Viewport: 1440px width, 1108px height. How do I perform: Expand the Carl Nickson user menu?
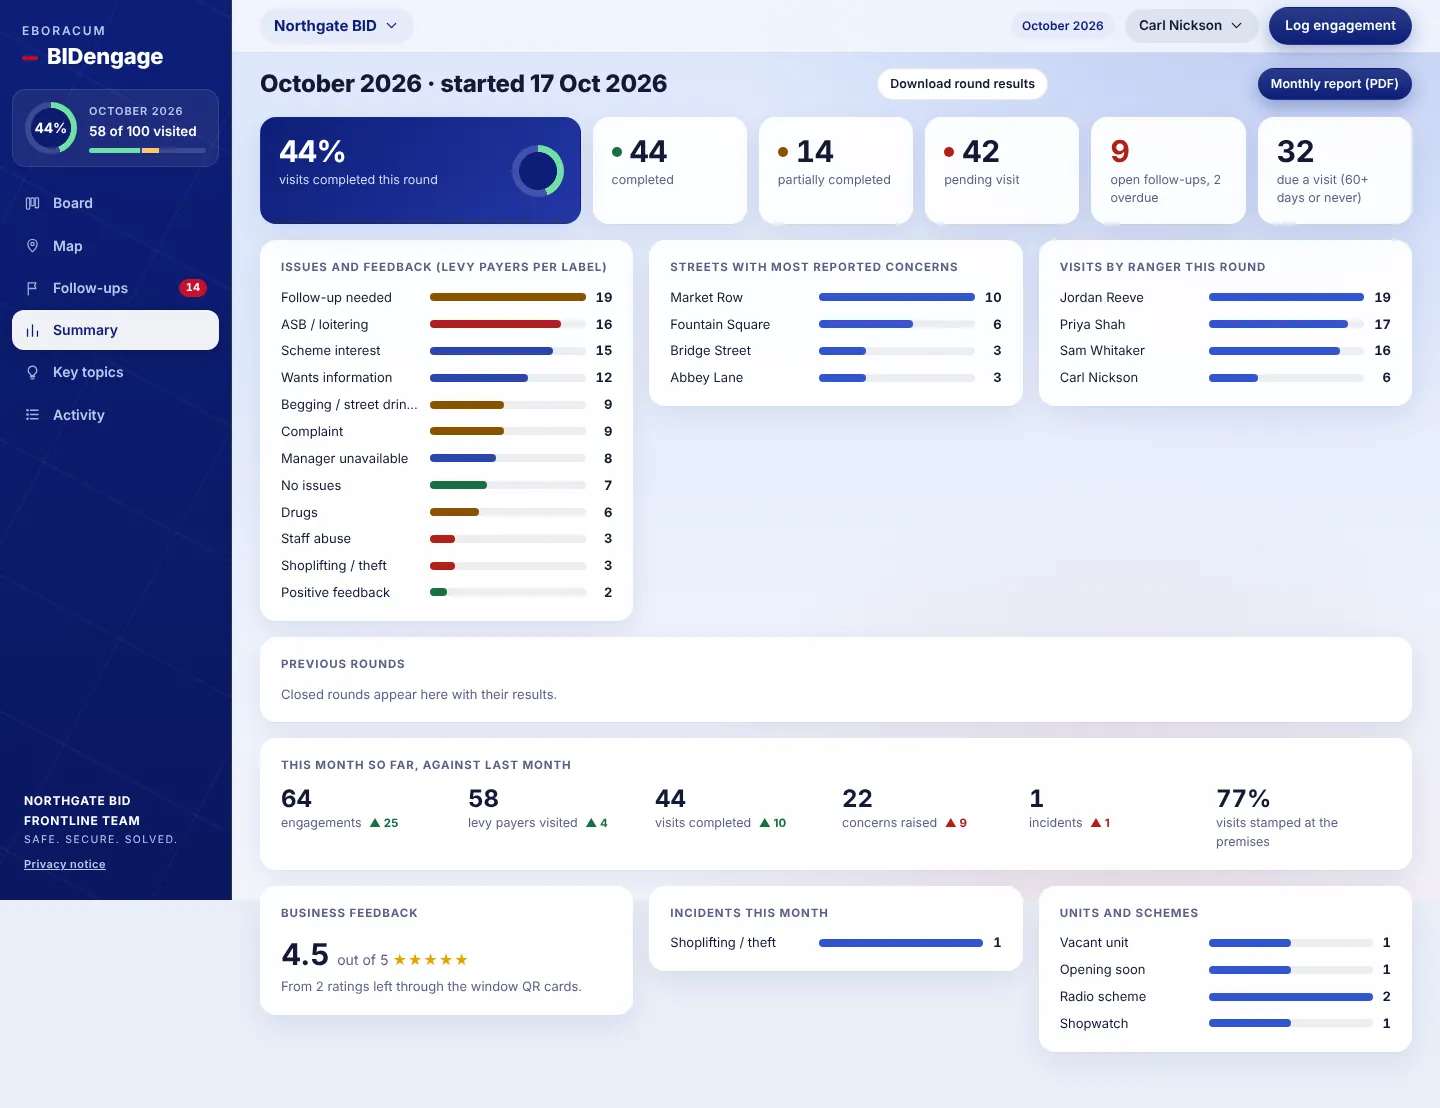point(1191,26)
